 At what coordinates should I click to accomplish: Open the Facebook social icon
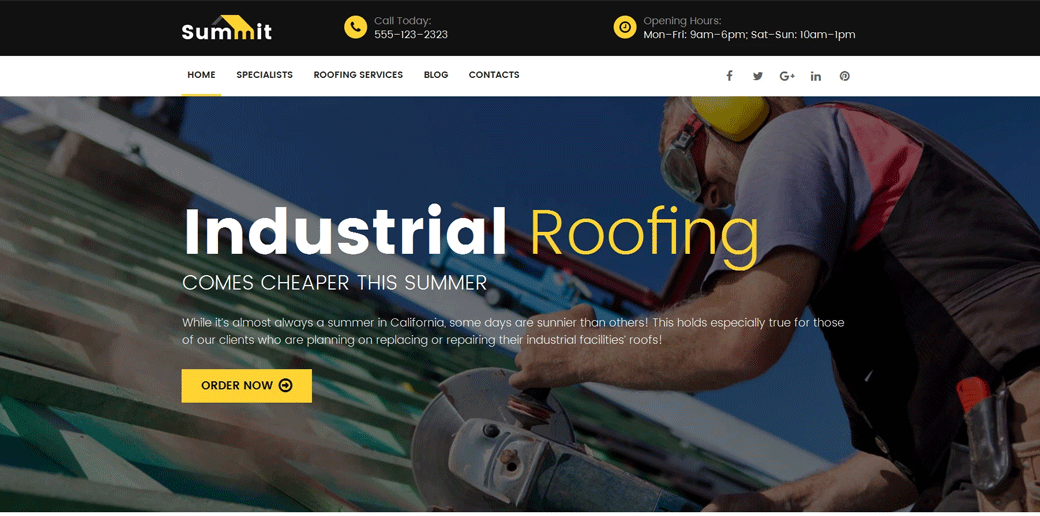pos(729,76)
